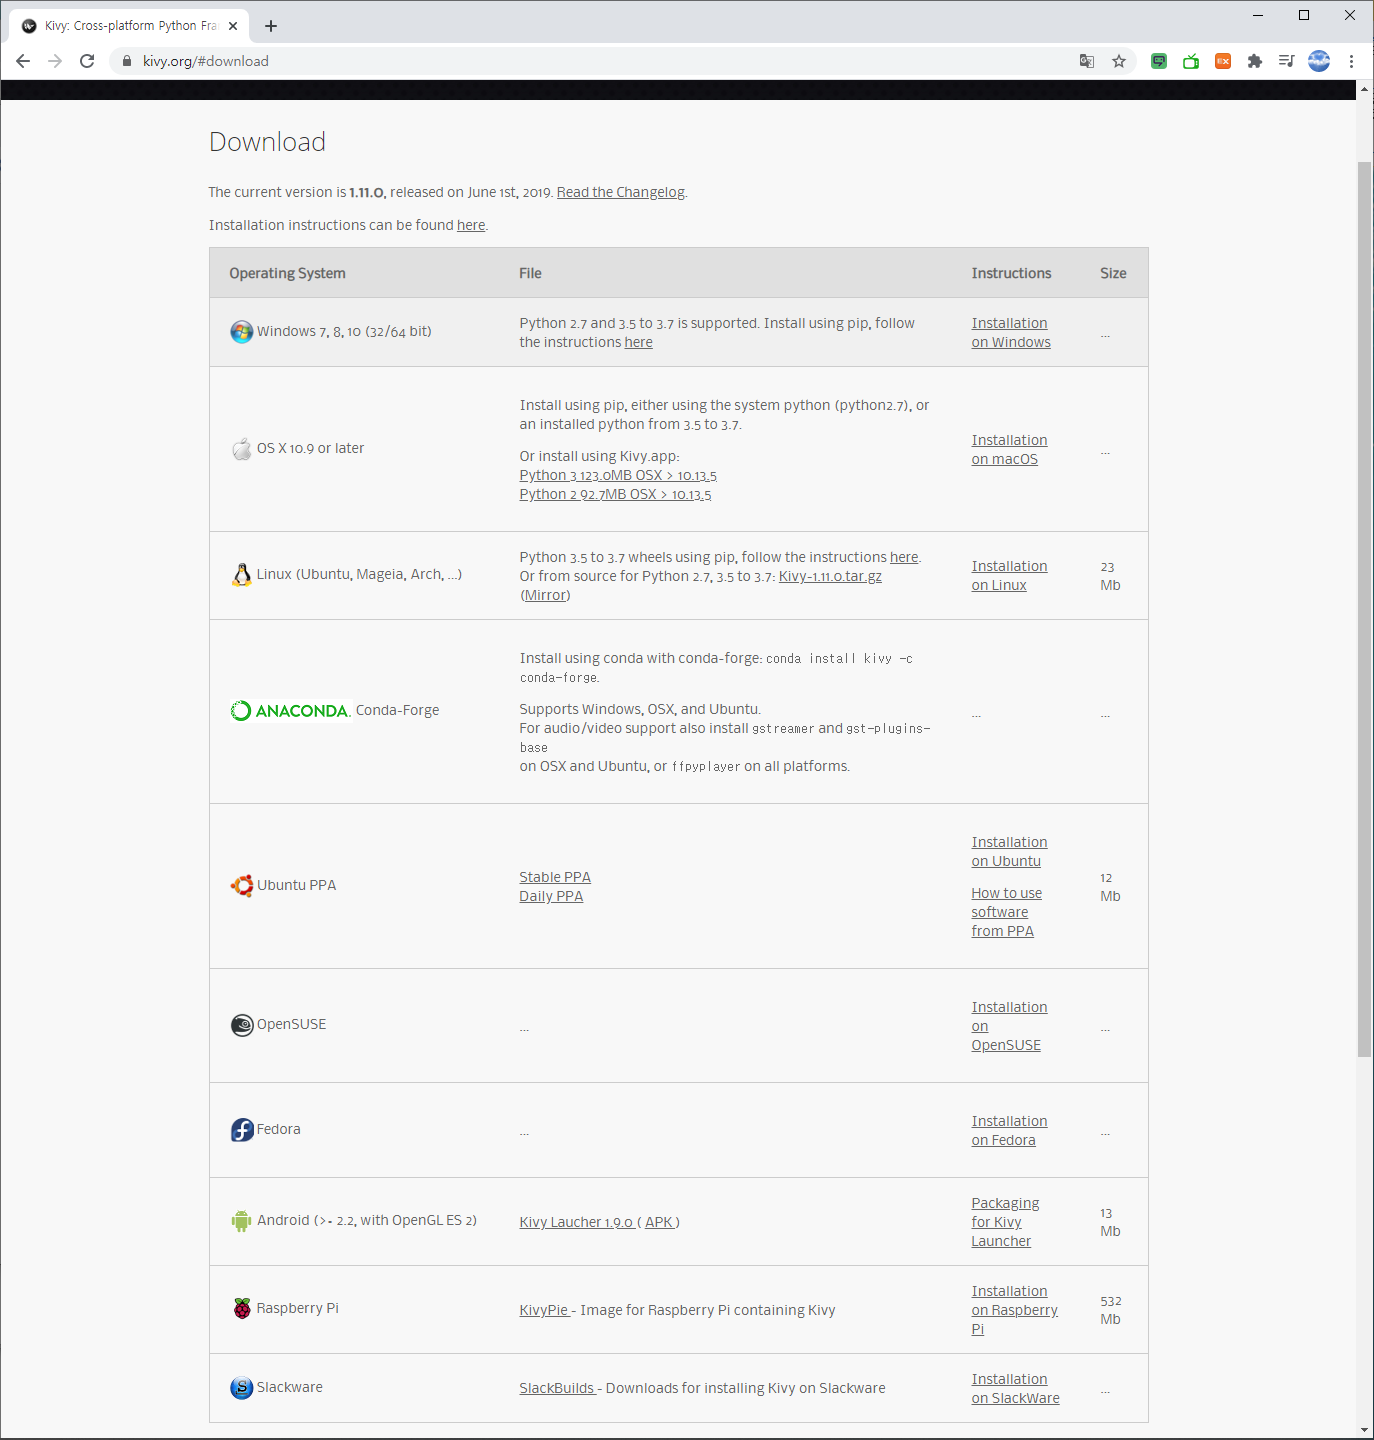Click the vertical scrollbar thumb
The height and width of the screenshot is (1440, 1374).
(x=1365, y=608)
